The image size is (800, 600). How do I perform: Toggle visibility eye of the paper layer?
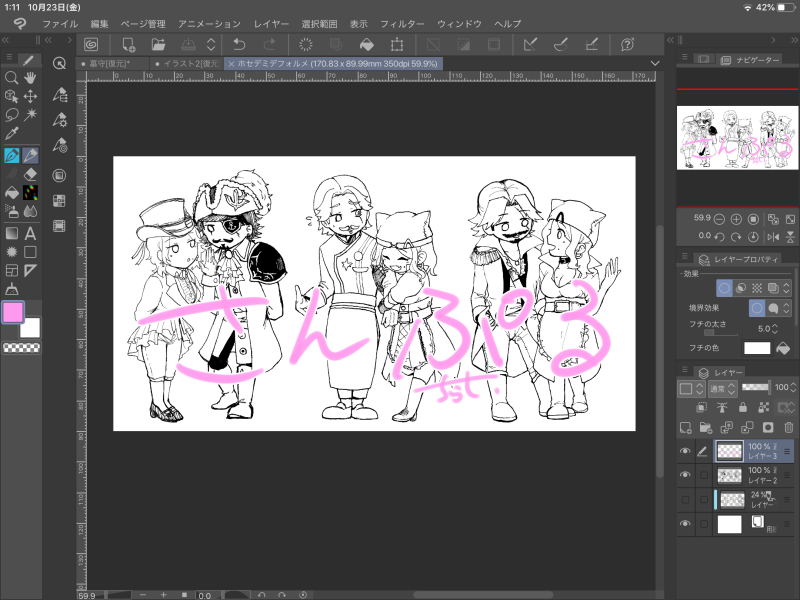[x=685, y=523]
